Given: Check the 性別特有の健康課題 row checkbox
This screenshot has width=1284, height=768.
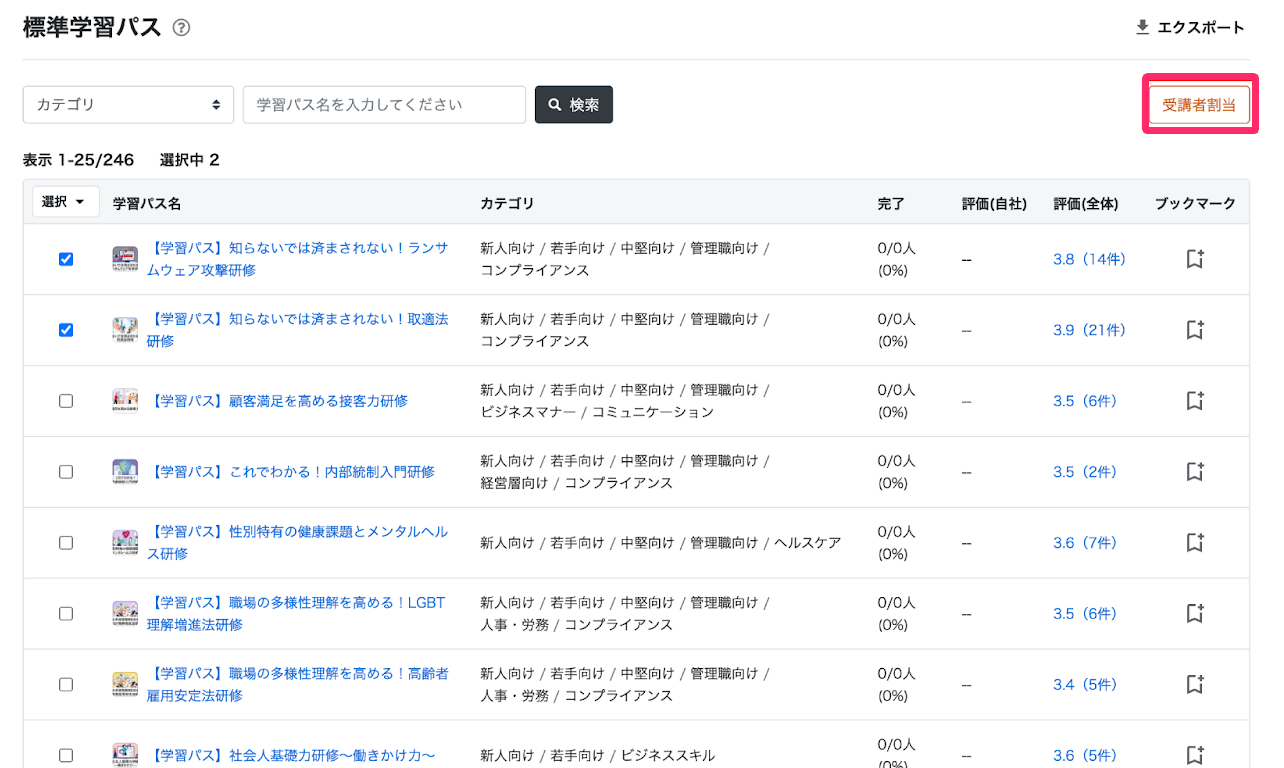Looking at the screenshot, I should [x=66, y=543].
